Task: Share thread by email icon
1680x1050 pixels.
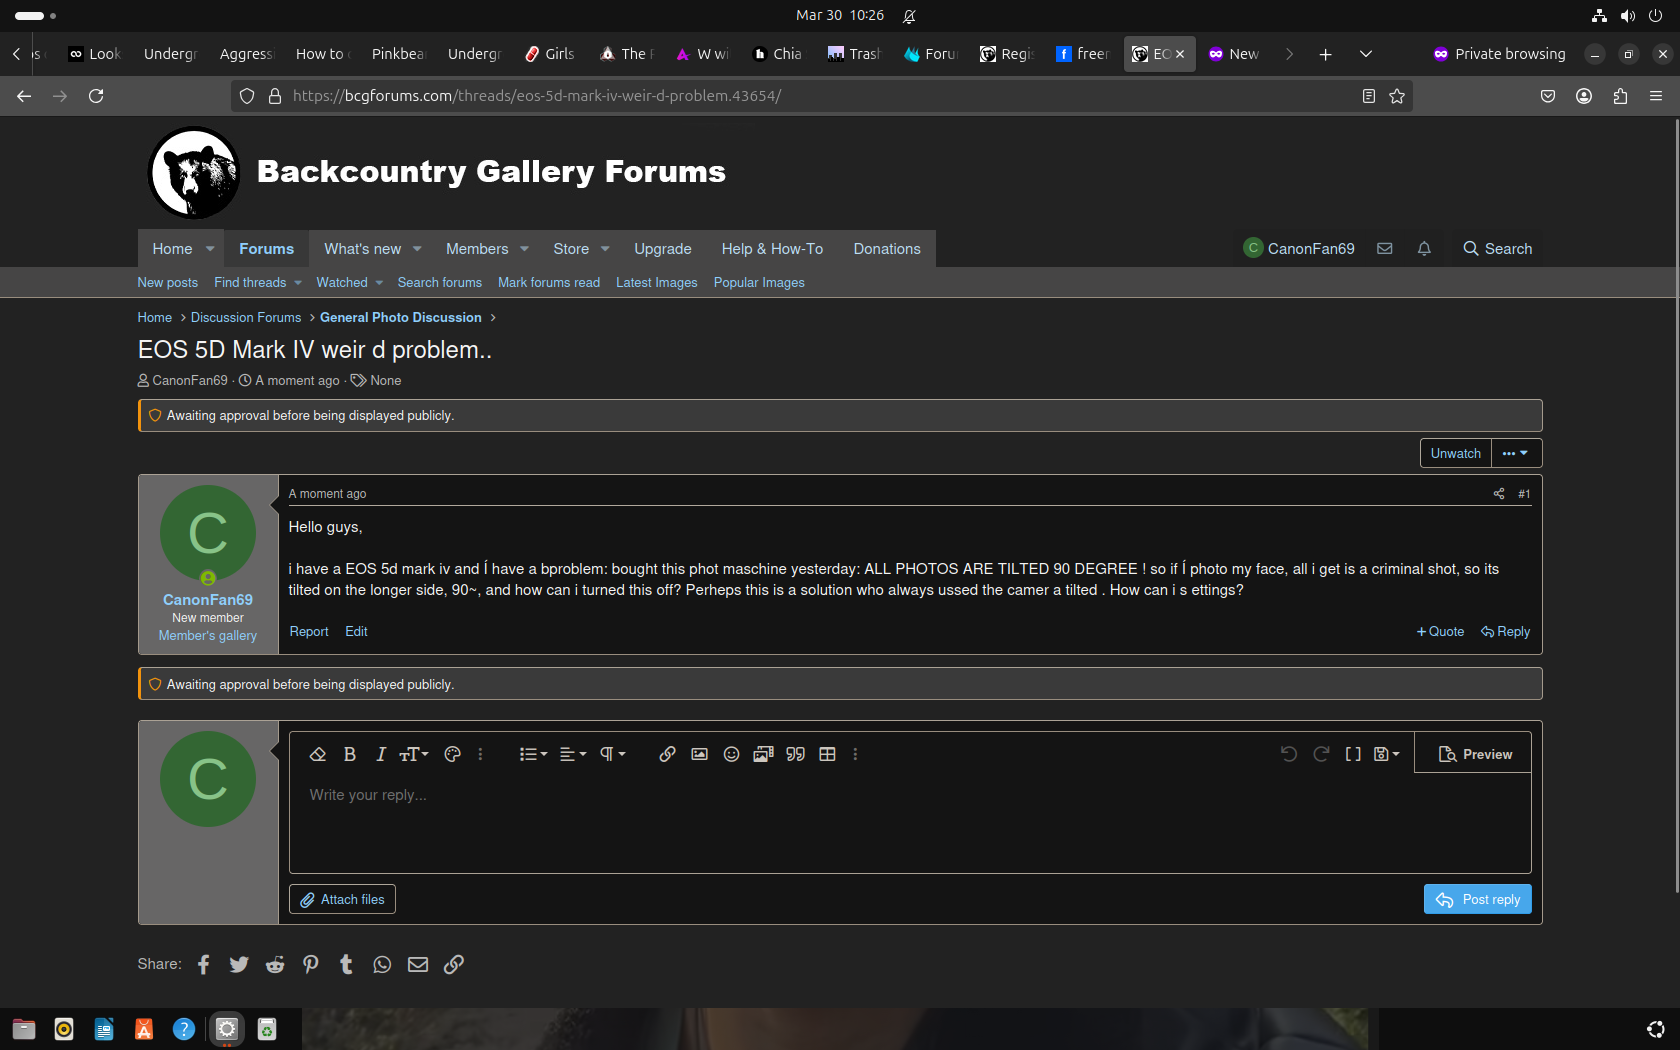Action: (418, 964)
